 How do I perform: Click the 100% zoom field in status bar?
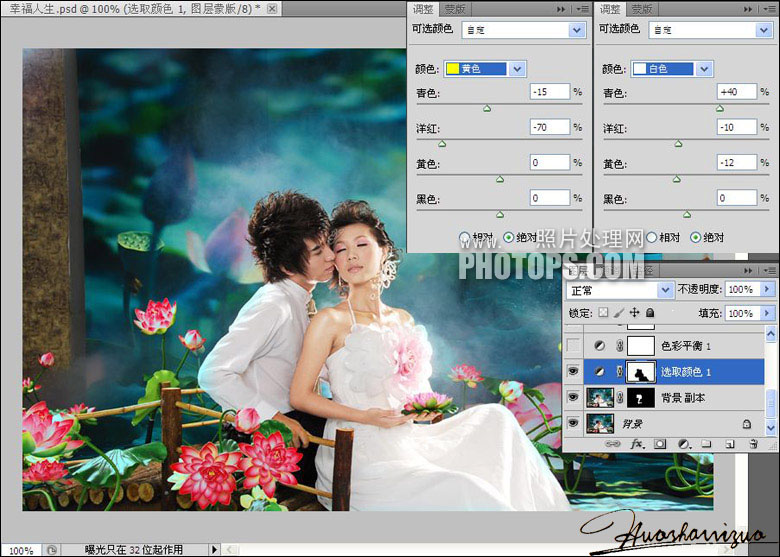coord(21,550)
